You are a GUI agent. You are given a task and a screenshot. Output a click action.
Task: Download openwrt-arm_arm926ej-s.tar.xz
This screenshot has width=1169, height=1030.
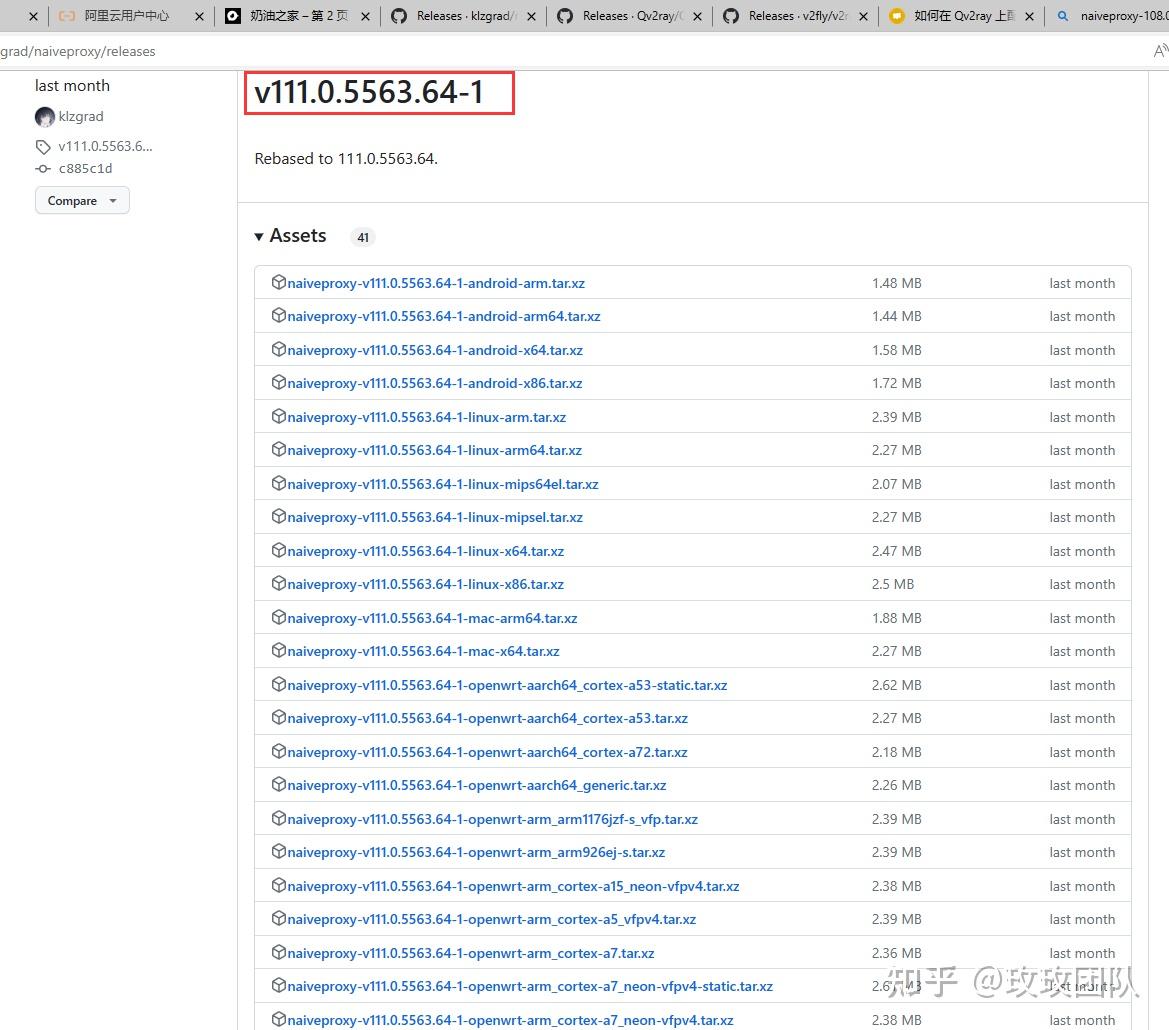point(476,853)
